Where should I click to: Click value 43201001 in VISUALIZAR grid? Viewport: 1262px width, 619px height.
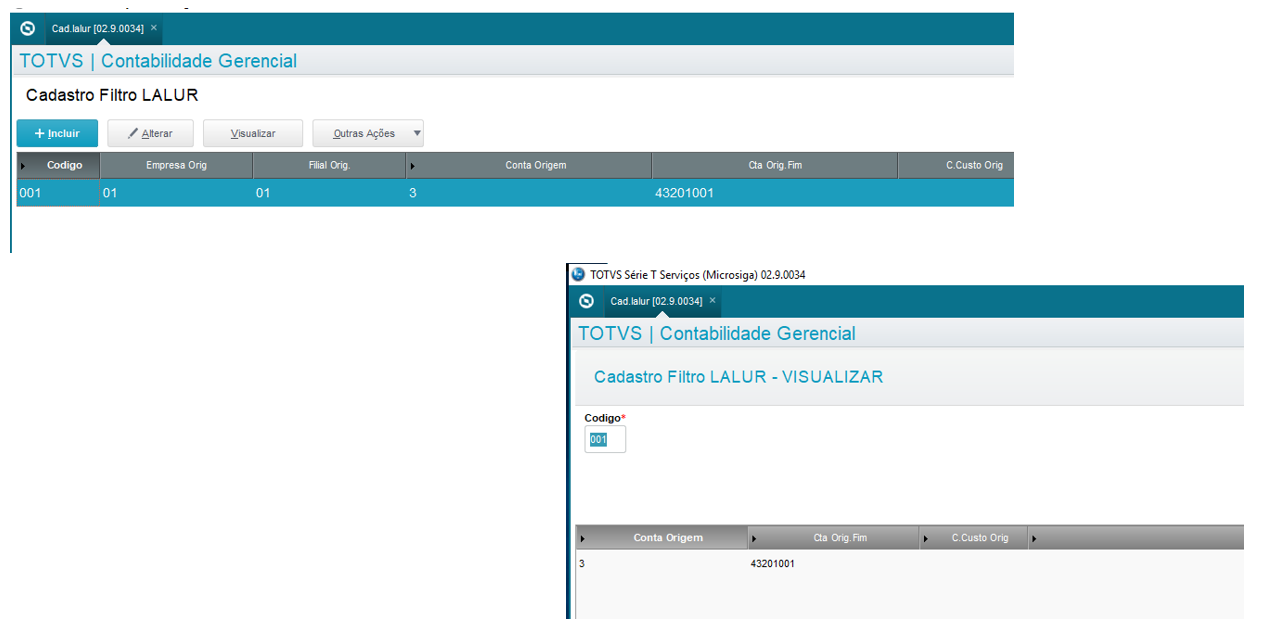pyautogui.click(x=773, y=564)
